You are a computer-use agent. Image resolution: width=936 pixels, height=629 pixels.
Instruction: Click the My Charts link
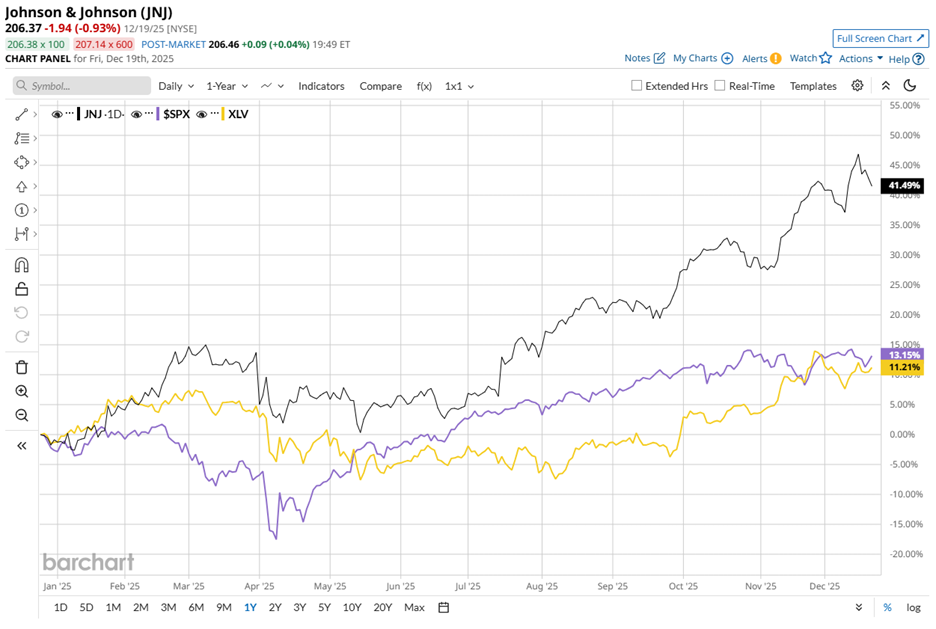tap(702, 59)
